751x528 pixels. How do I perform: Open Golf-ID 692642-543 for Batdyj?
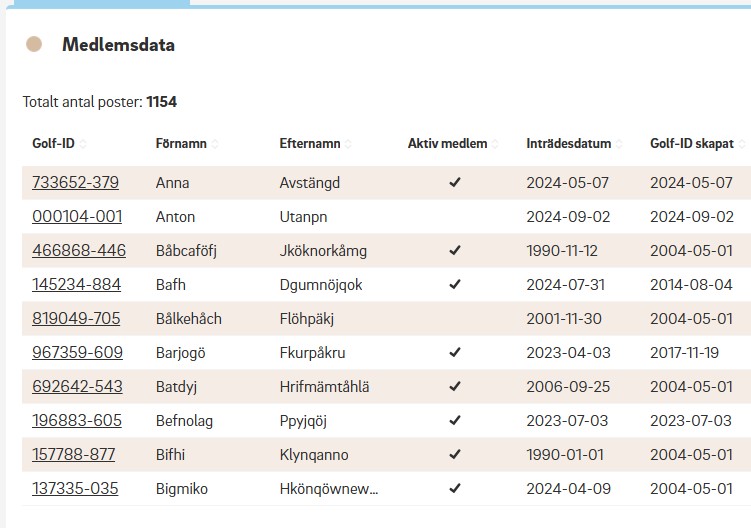(x=77, y=387)
